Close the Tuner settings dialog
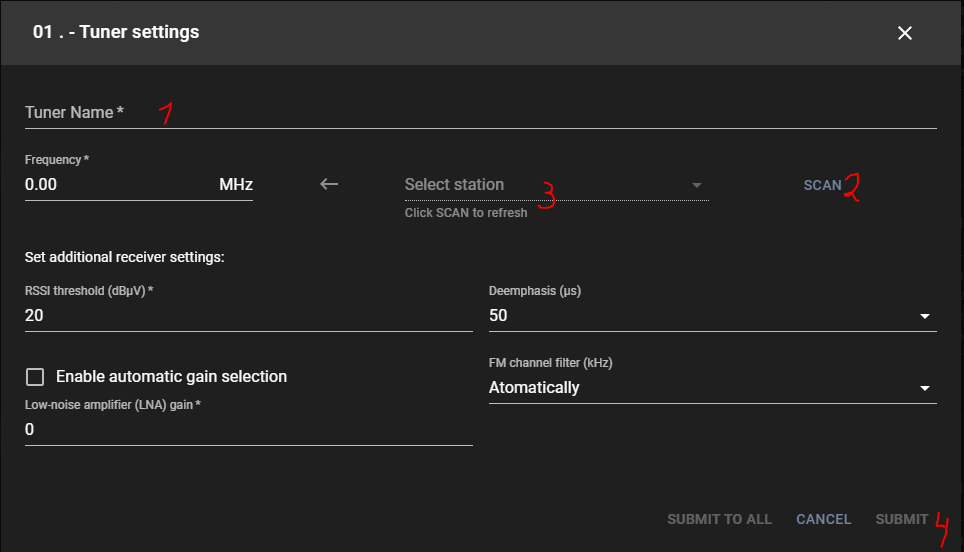Screen dimensions: 964x552 905,33
